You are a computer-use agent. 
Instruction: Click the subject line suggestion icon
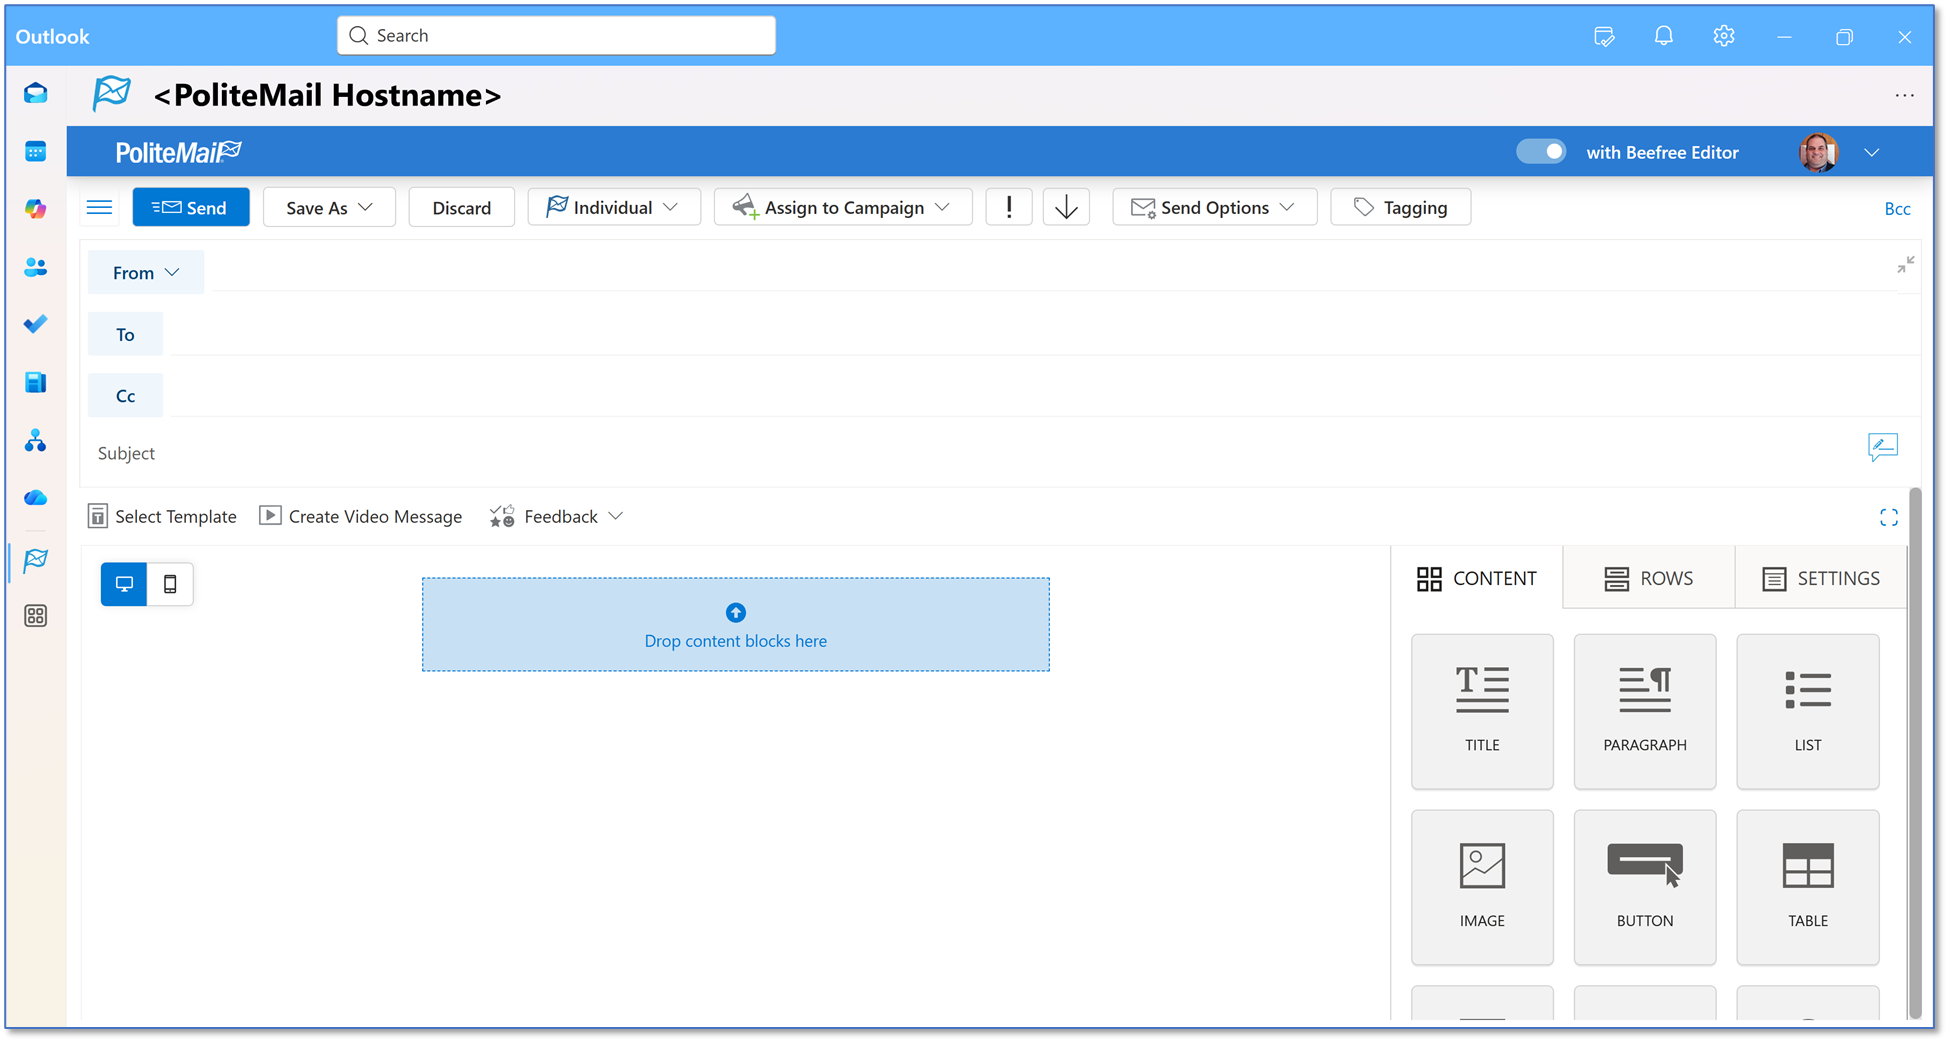1883,447
